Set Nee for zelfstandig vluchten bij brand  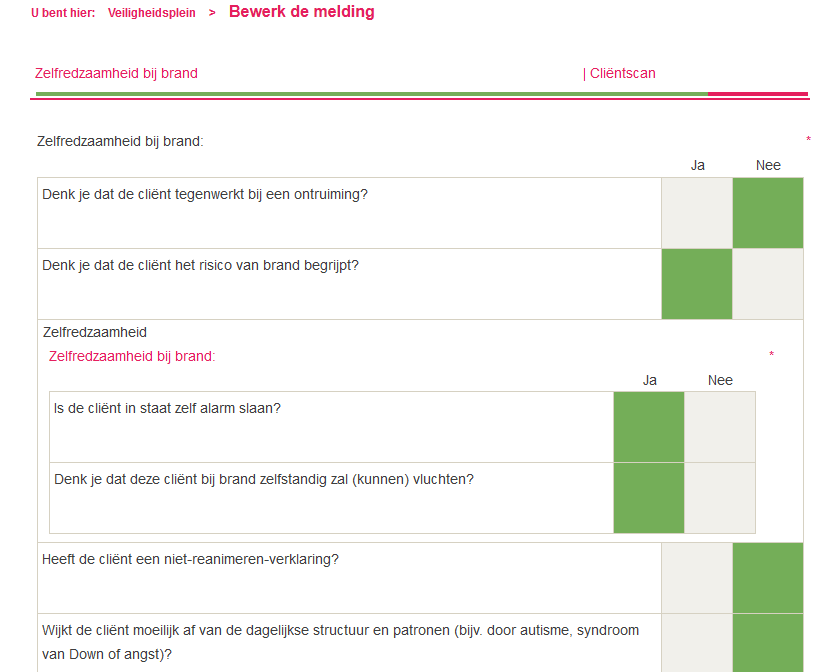(720, 498)
